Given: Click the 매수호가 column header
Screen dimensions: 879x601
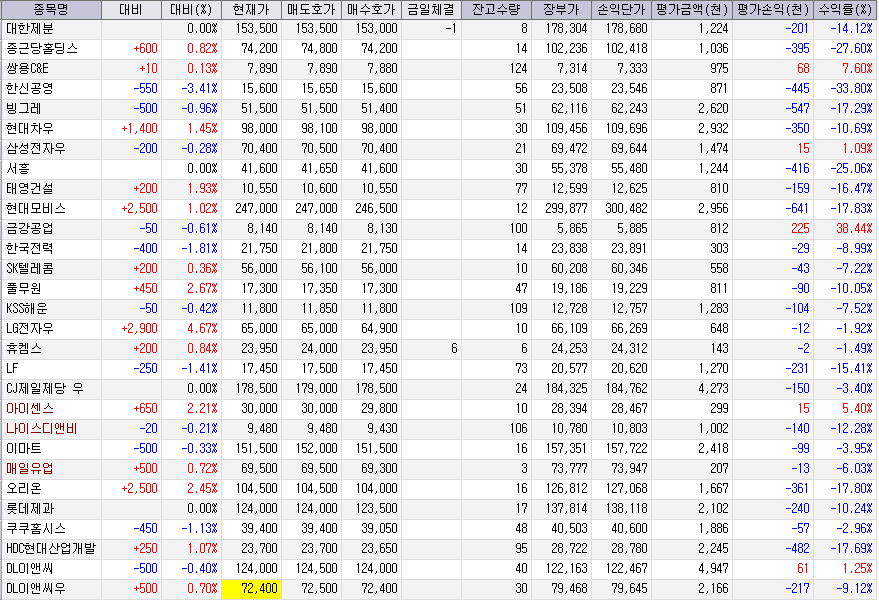Looking at the screenshot, I should coord(372,10).
